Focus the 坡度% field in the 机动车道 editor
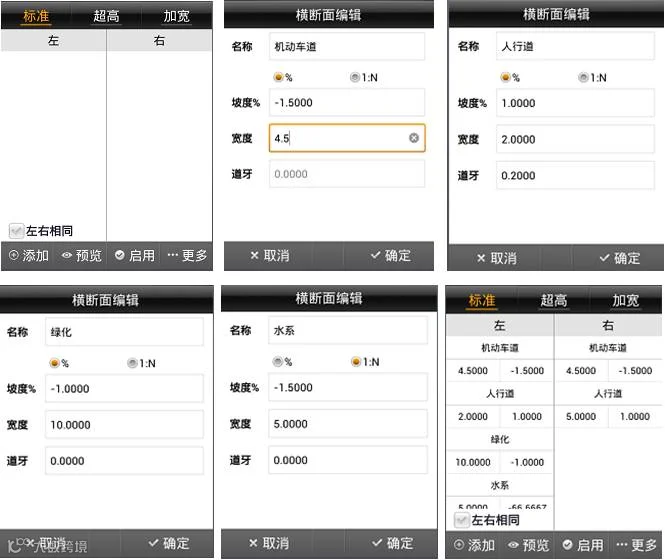 [x=347, y=102]
